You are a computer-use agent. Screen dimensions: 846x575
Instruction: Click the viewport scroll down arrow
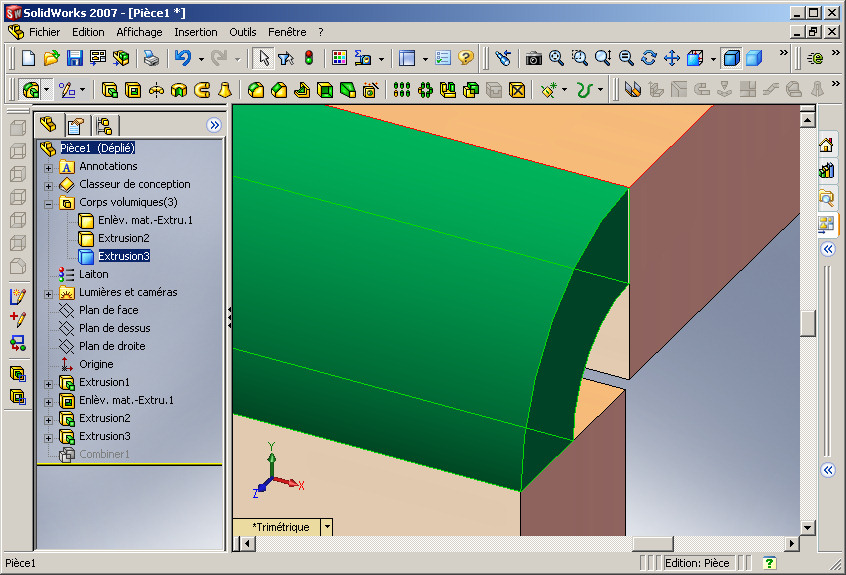point(808,528)
